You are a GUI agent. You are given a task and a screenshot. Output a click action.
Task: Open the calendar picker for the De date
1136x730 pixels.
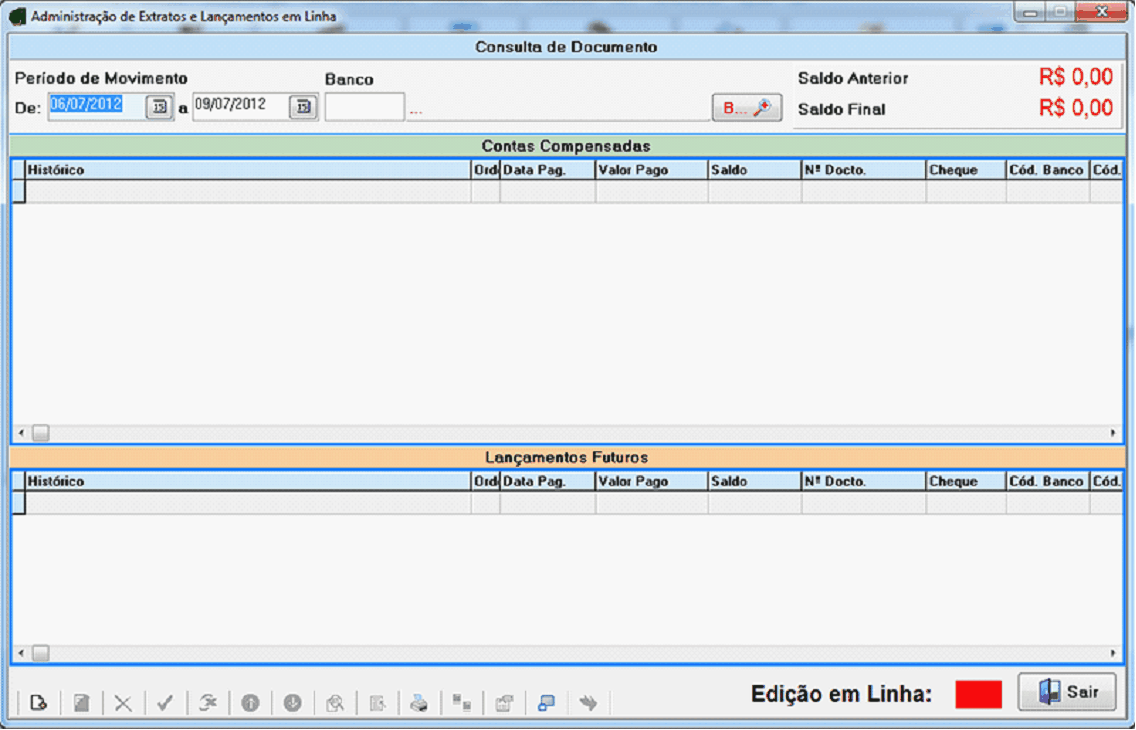coord(159,108)
